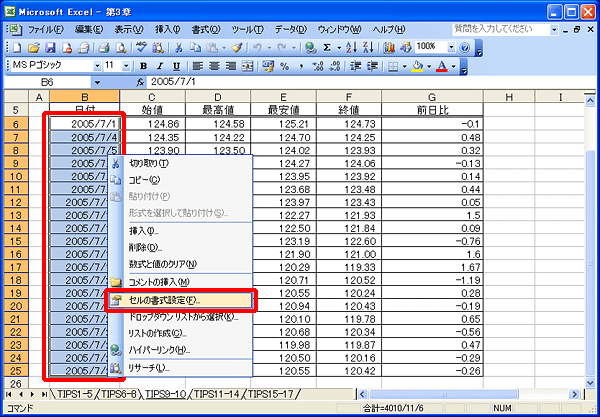Open the Fill Color dropdown arrow

pos(429,67)
